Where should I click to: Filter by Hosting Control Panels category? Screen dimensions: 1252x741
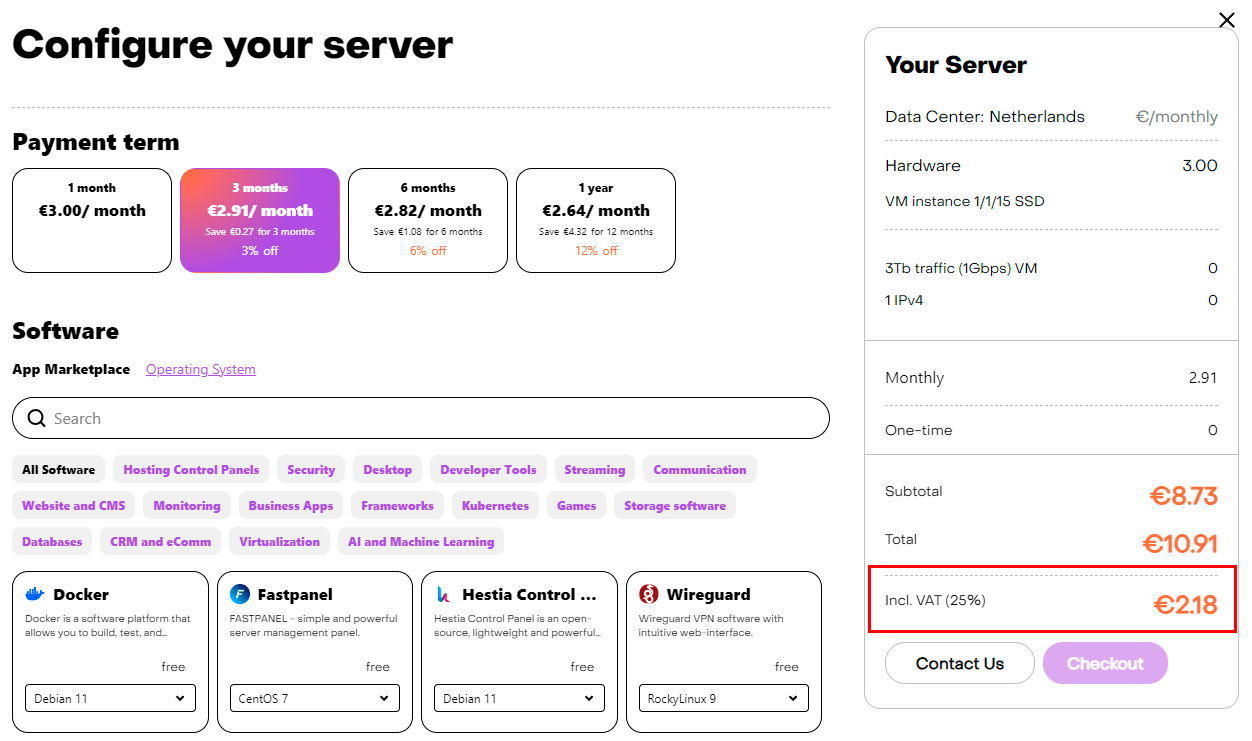(x=191, y=469)
